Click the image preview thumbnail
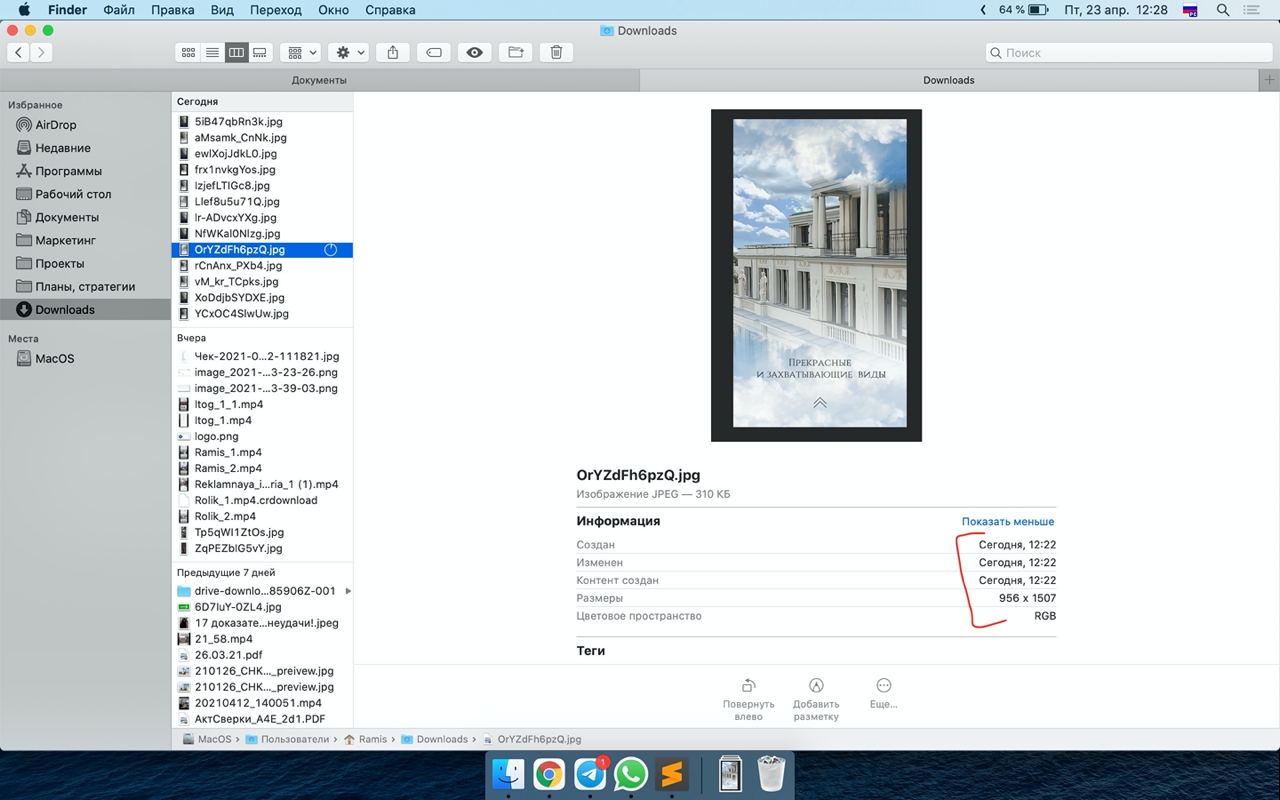Image resolution: width=1280 pixels, height=800 pixels. (x=816, y=275)
